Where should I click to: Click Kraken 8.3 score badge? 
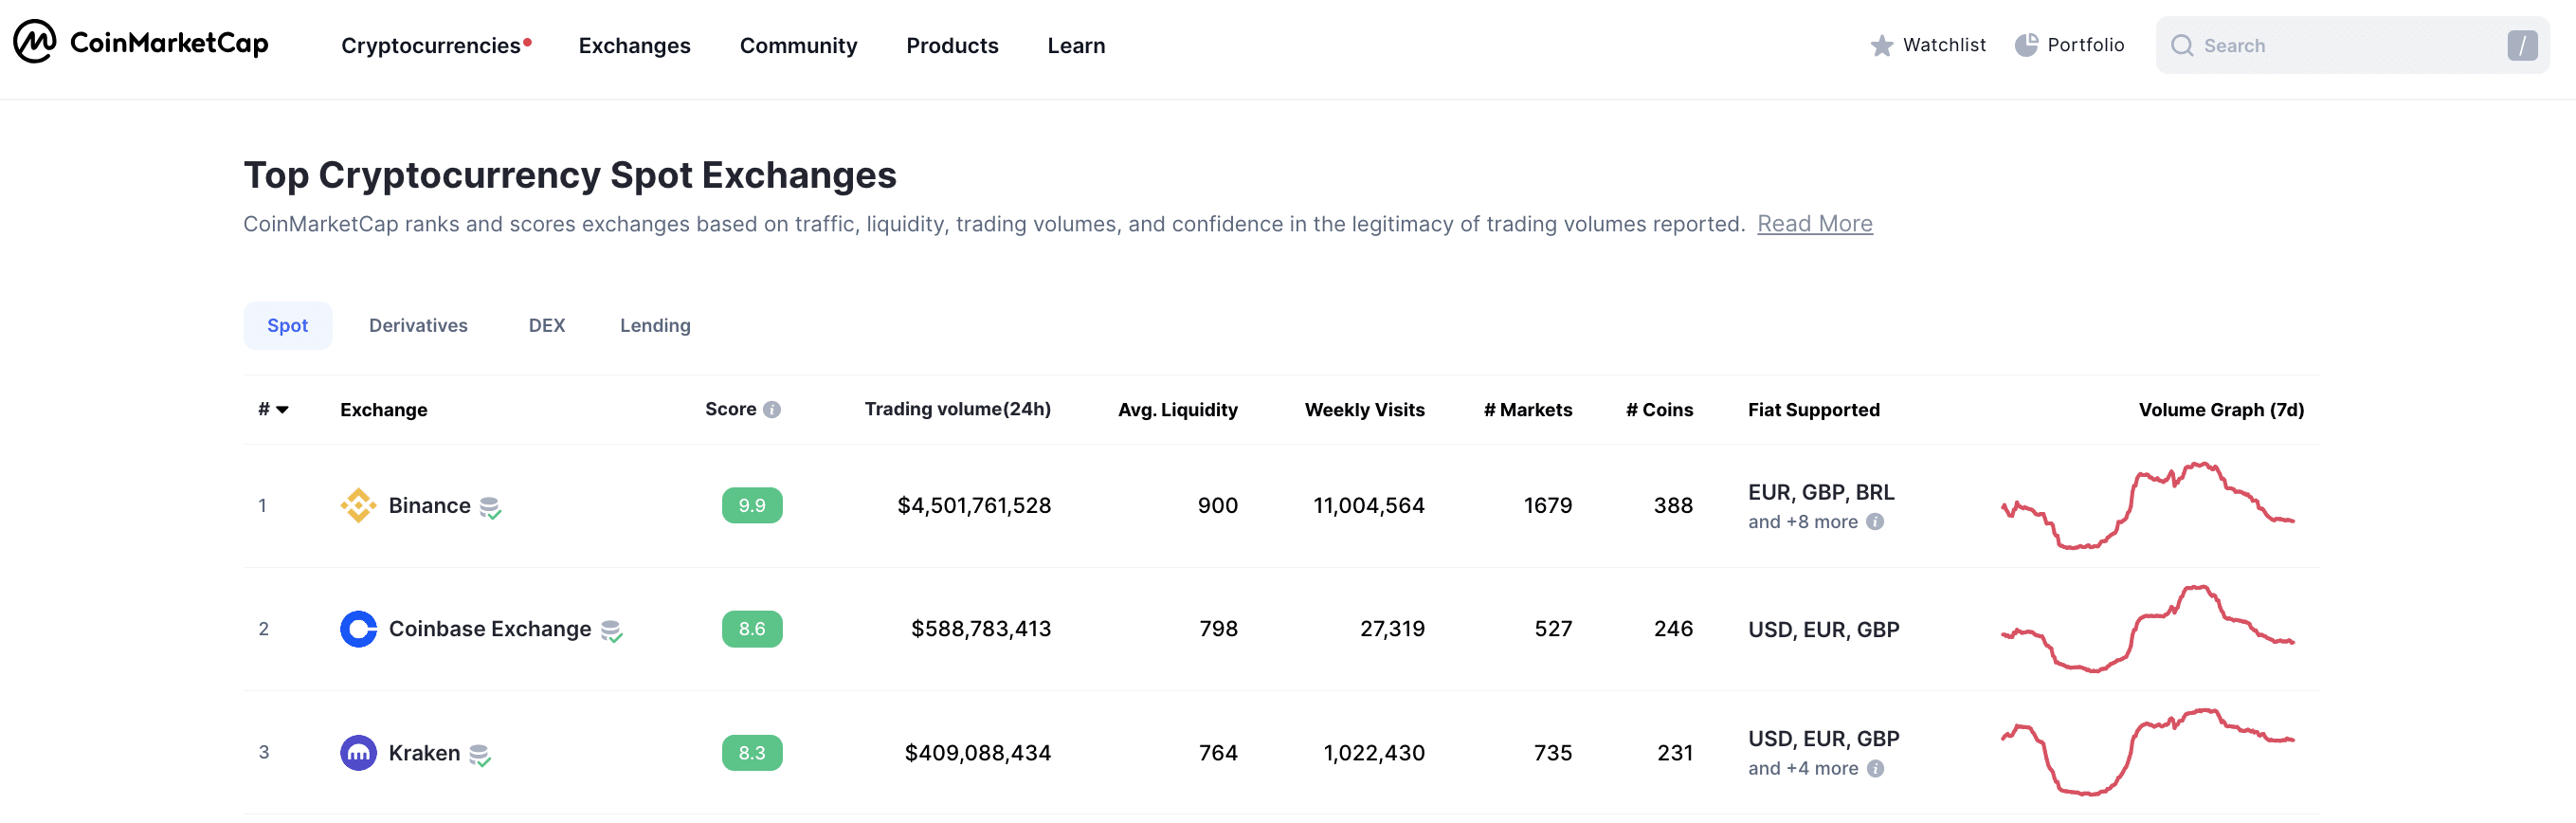click(x=752, y=753)
